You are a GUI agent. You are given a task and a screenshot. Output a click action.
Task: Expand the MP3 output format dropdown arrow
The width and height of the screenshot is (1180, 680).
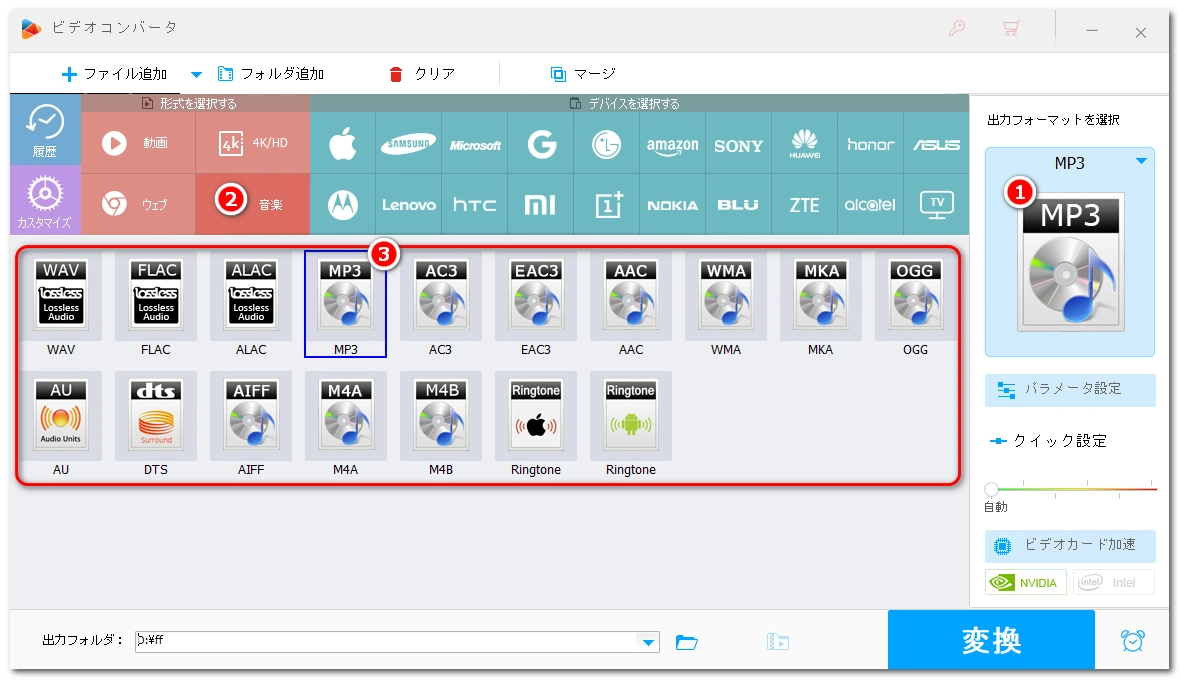pos(1141,162)
